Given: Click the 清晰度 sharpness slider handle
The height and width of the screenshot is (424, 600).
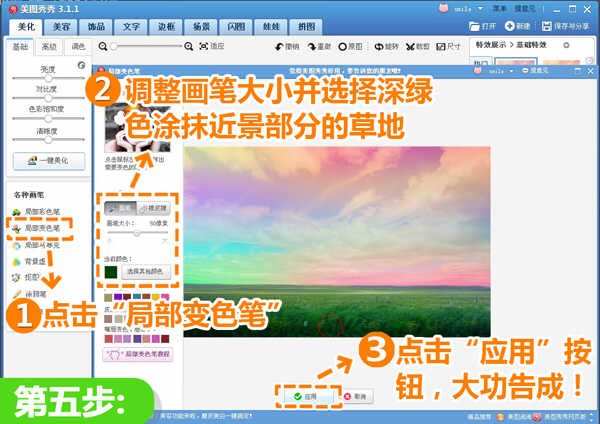Looking at the screenshot, I should [48, 140].
